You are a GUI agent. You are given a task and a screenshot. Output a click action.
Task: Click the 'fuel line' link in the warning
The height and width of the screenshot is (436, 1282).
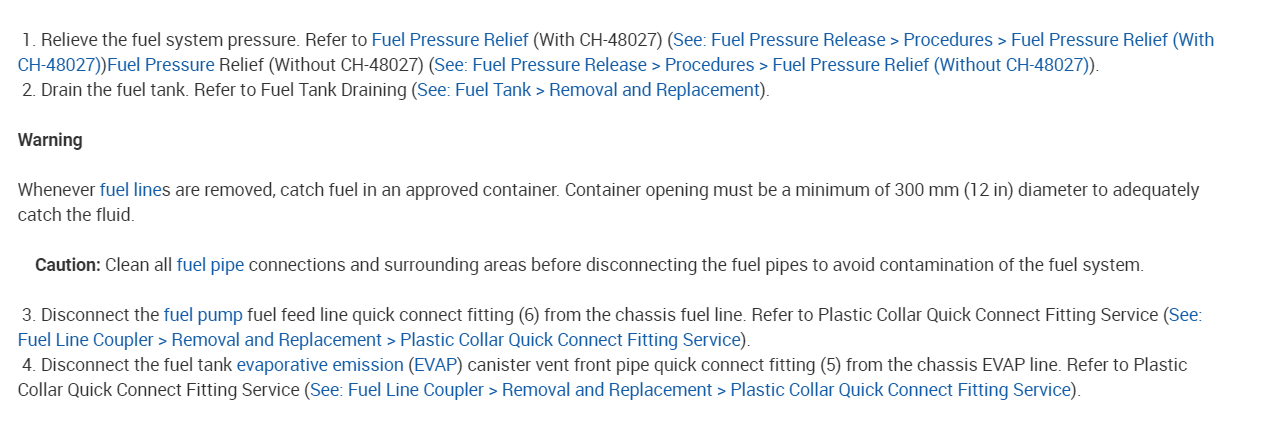click(130, 190)
